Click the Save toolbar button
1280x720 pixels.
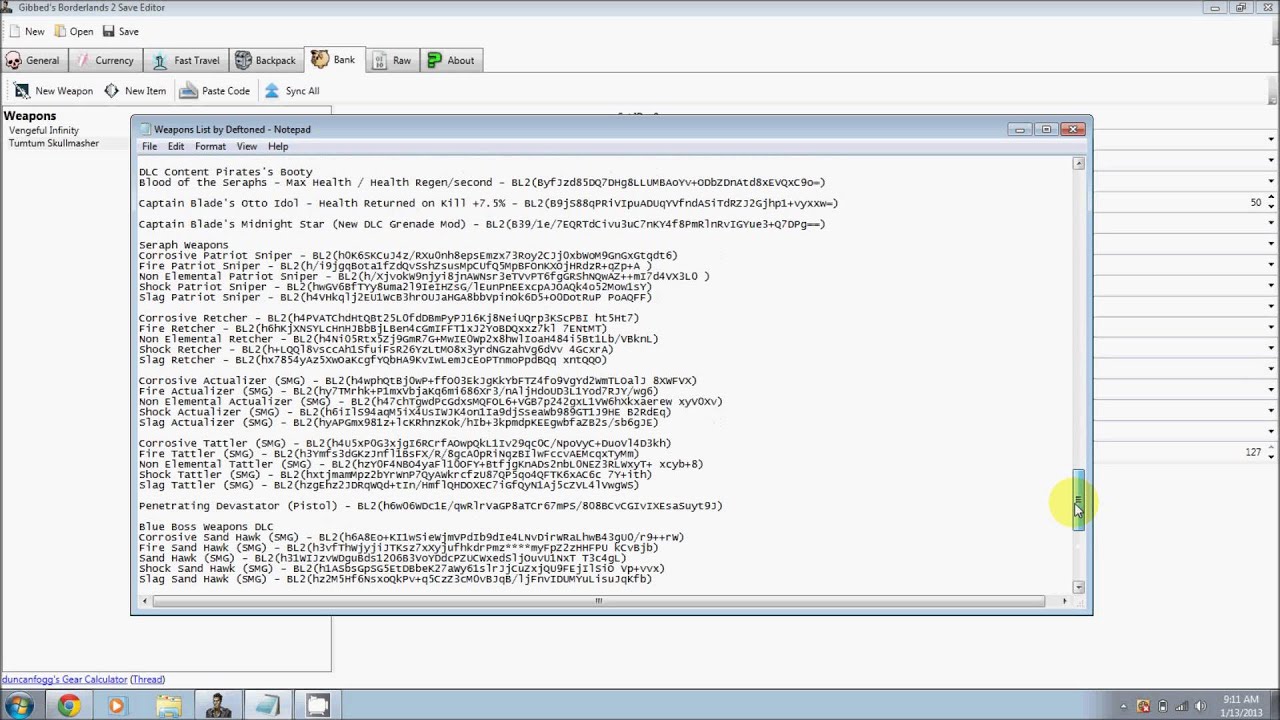pos(119,31)
